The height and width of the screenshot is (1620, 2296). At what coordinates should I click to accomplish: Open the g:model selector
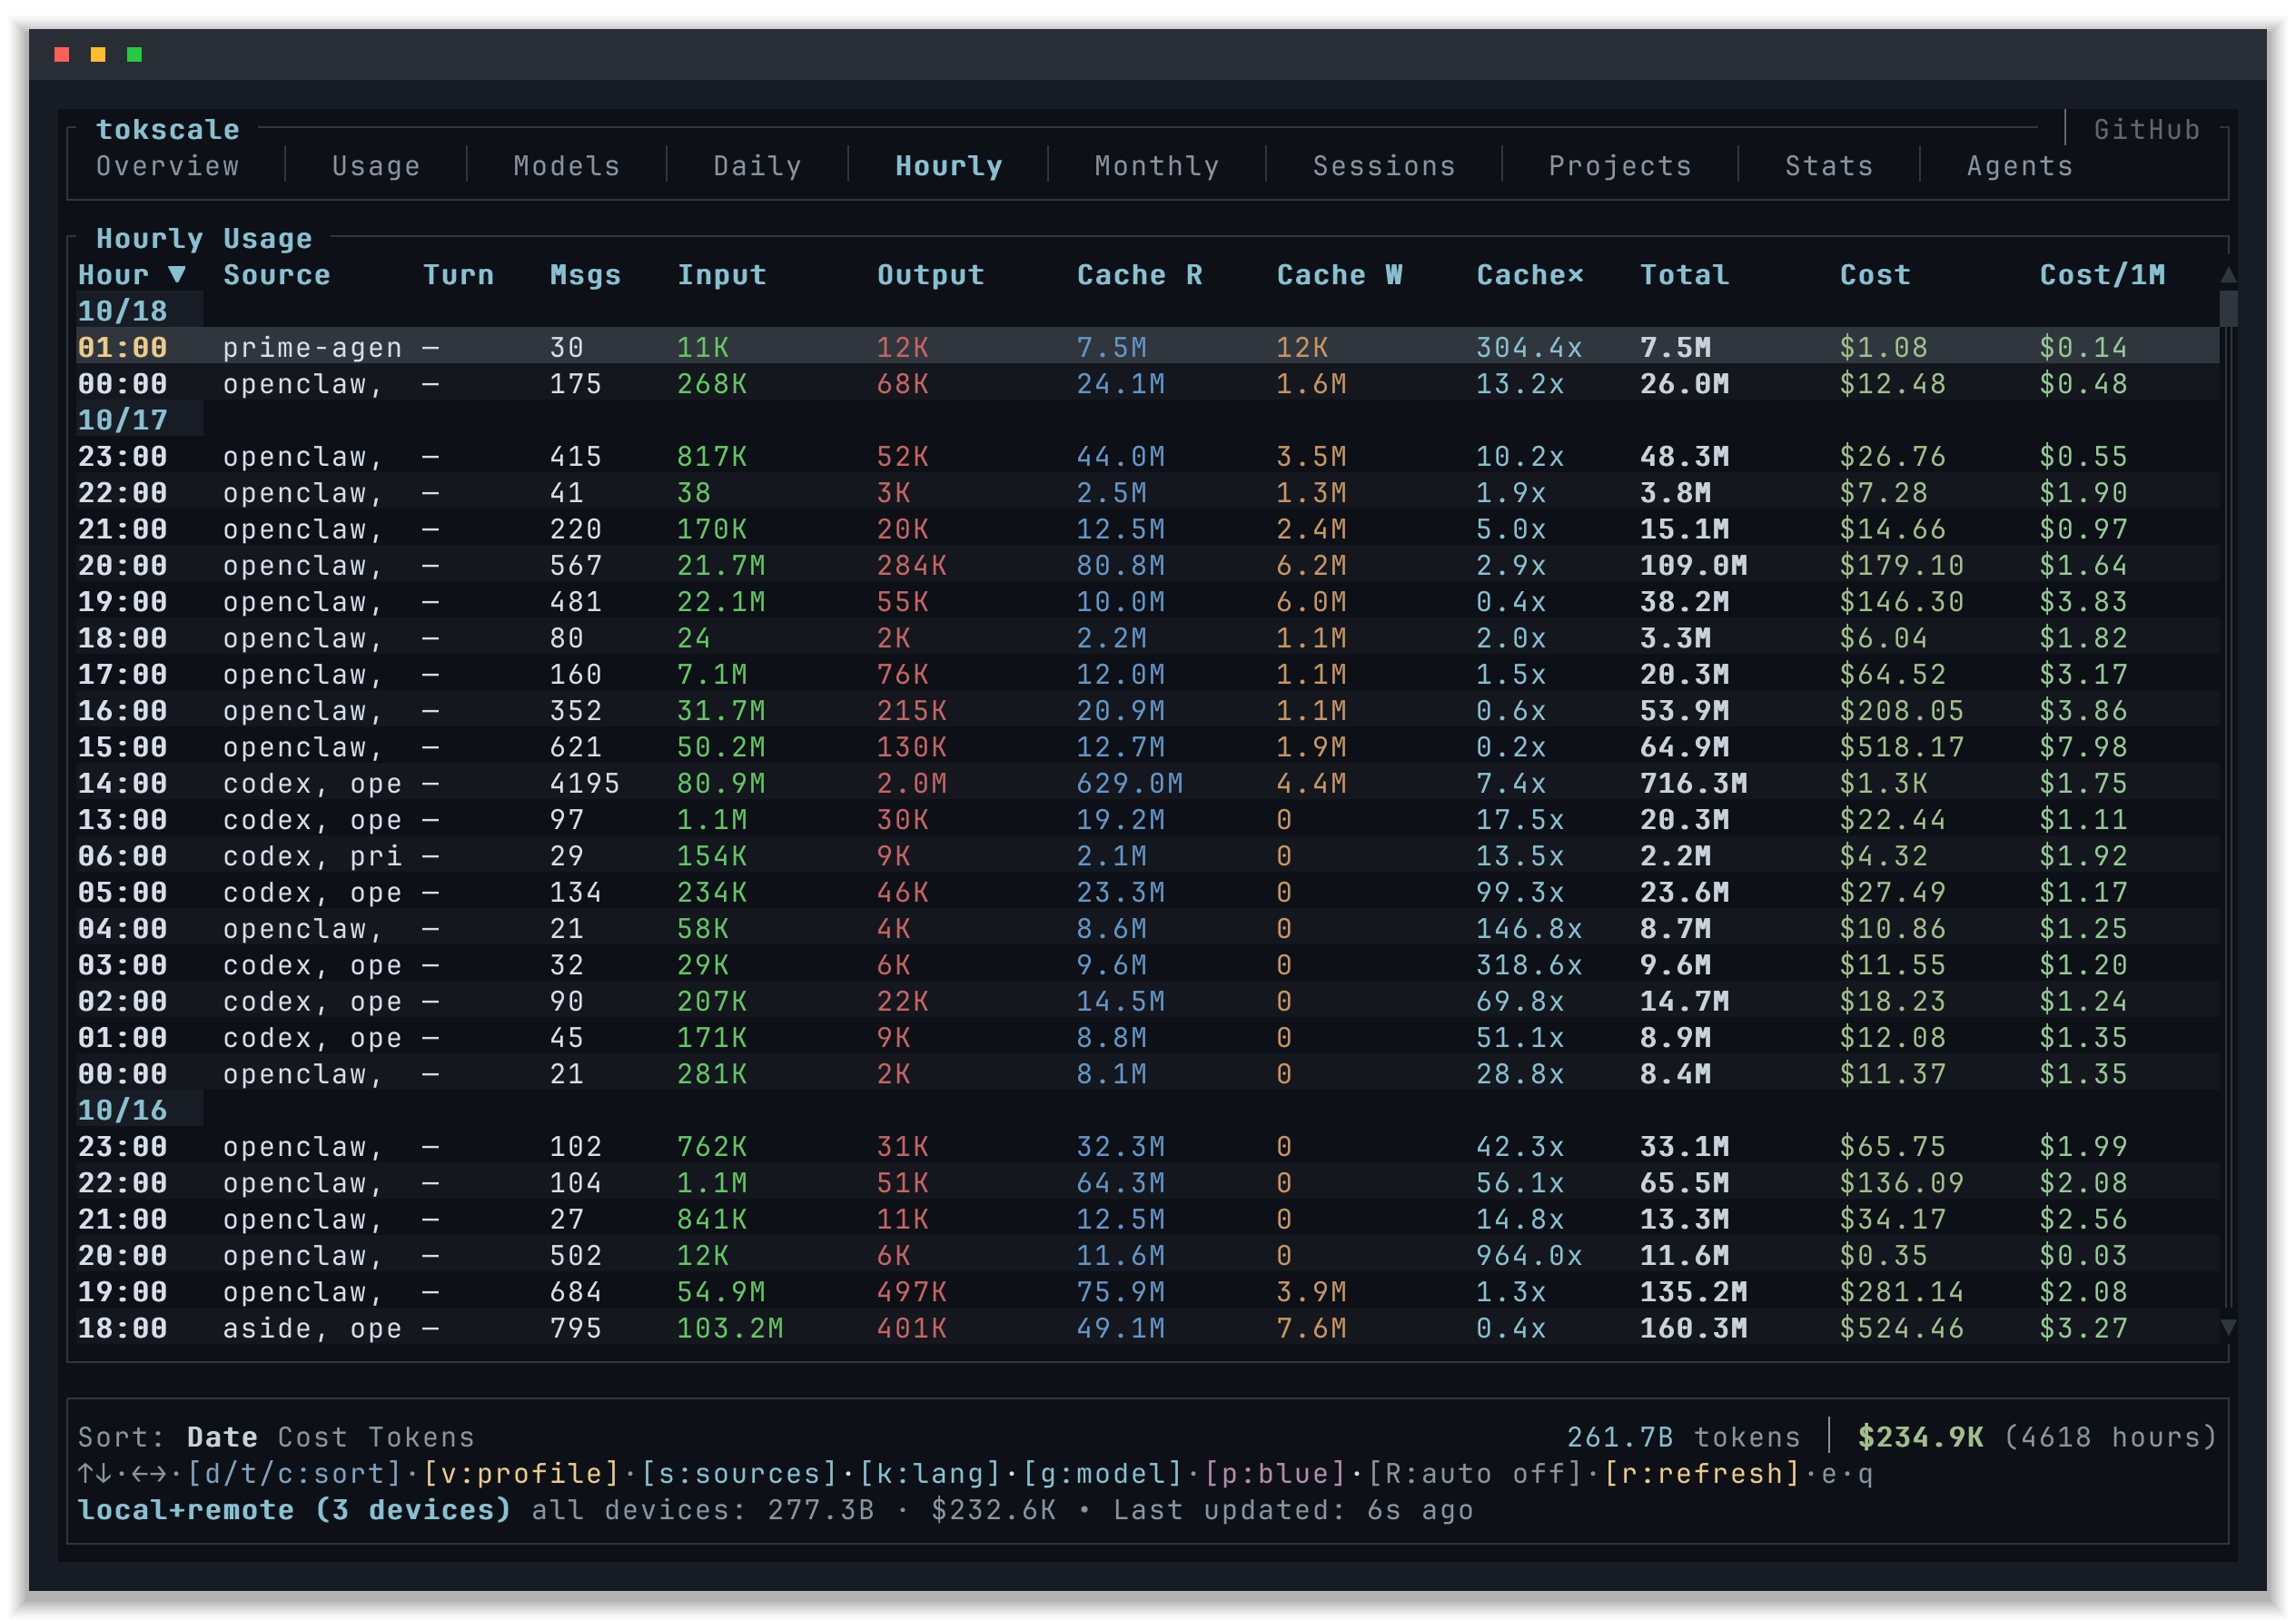point(1103,1474)
